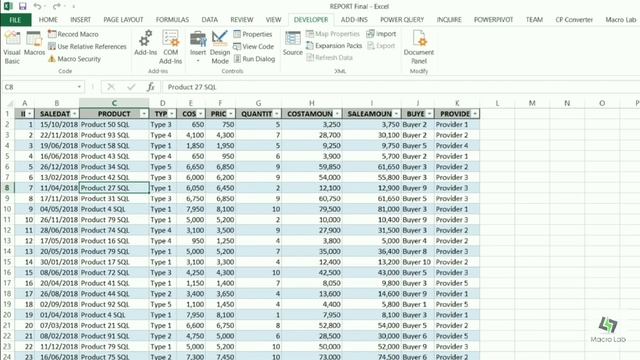The image size is (640, 360).
Task: Click the Undo arrow
Action: pyautogui.click(x=37, y=6)
